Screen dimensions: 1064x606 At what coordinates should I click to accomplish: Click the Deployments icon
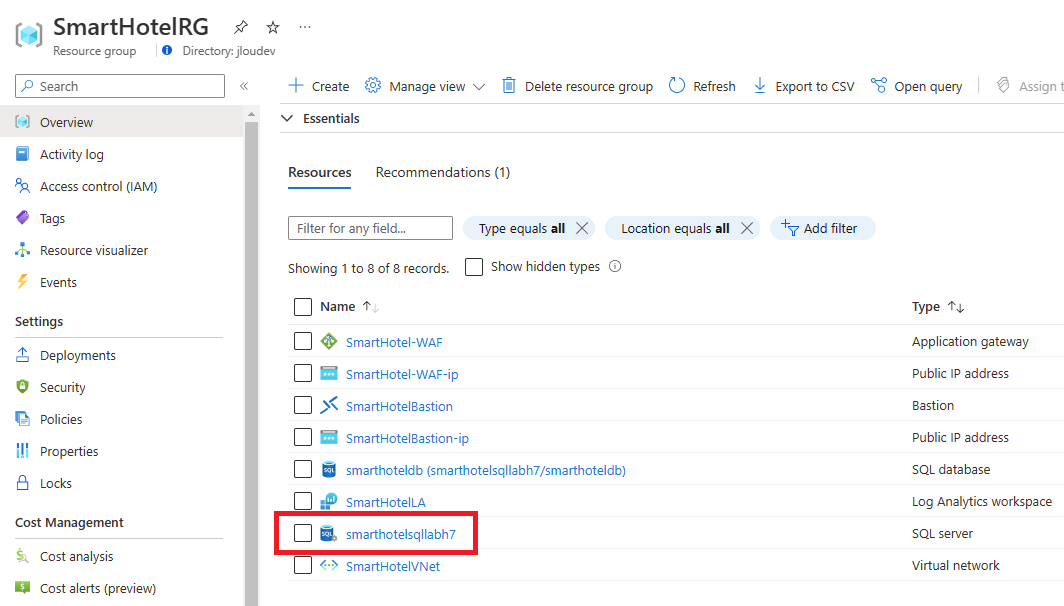point(22,355)
